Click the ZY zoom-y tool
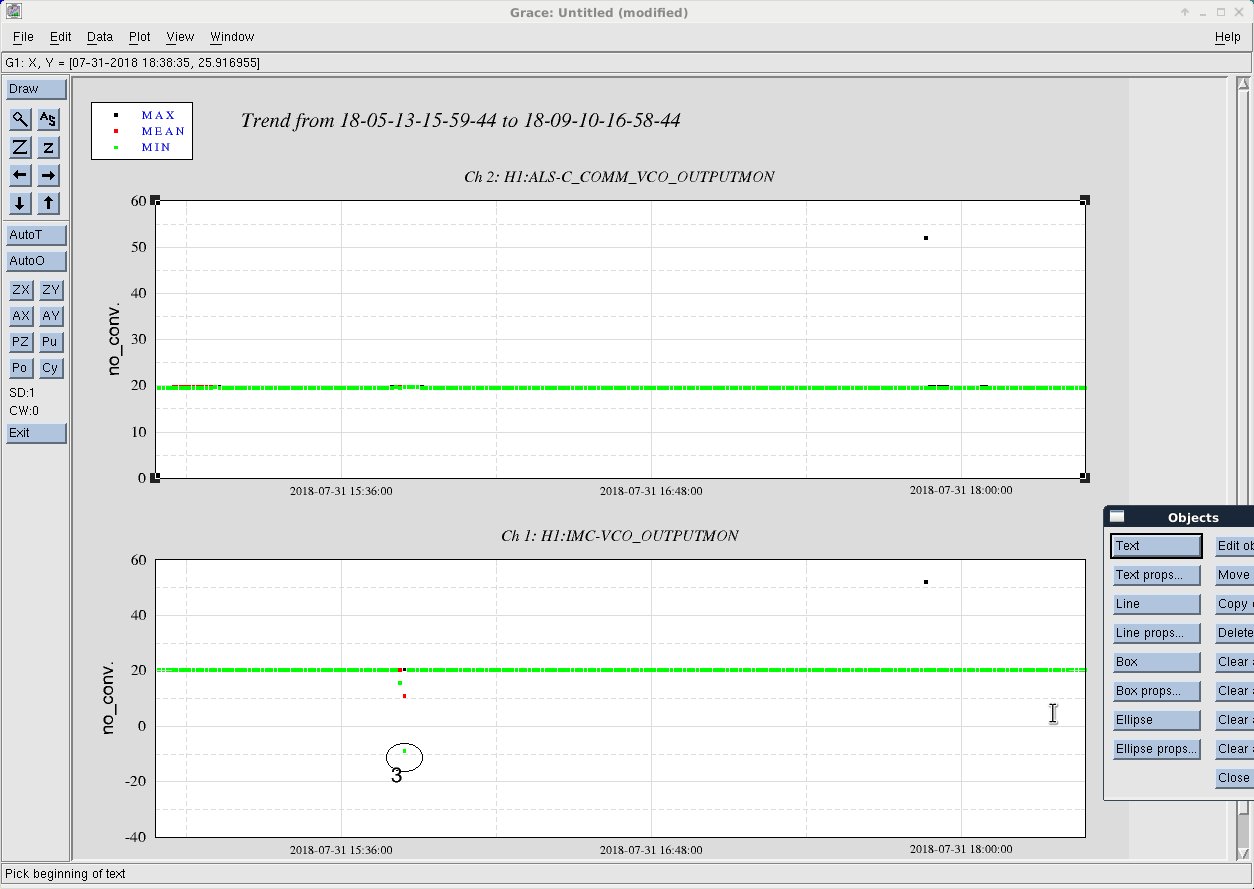 point(51,290)
